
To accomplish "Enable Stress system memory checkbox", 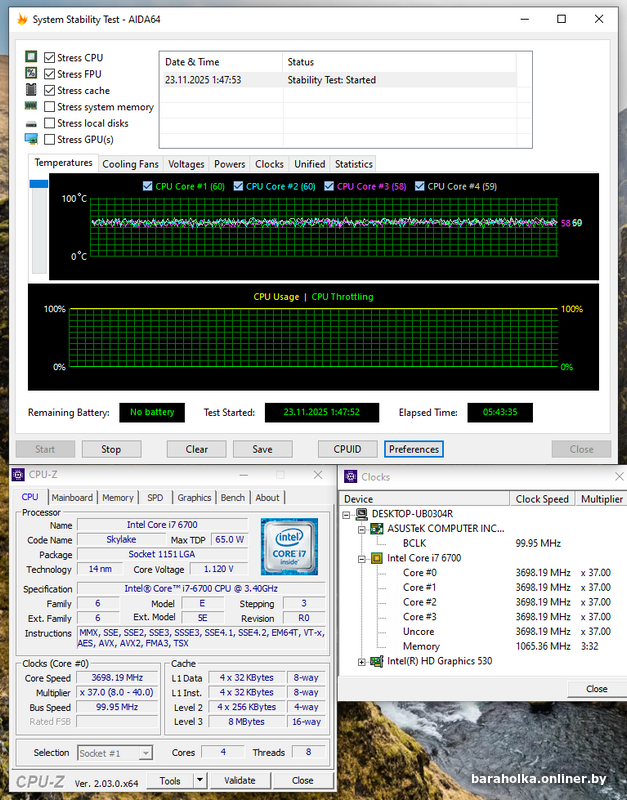I will 49,107.
